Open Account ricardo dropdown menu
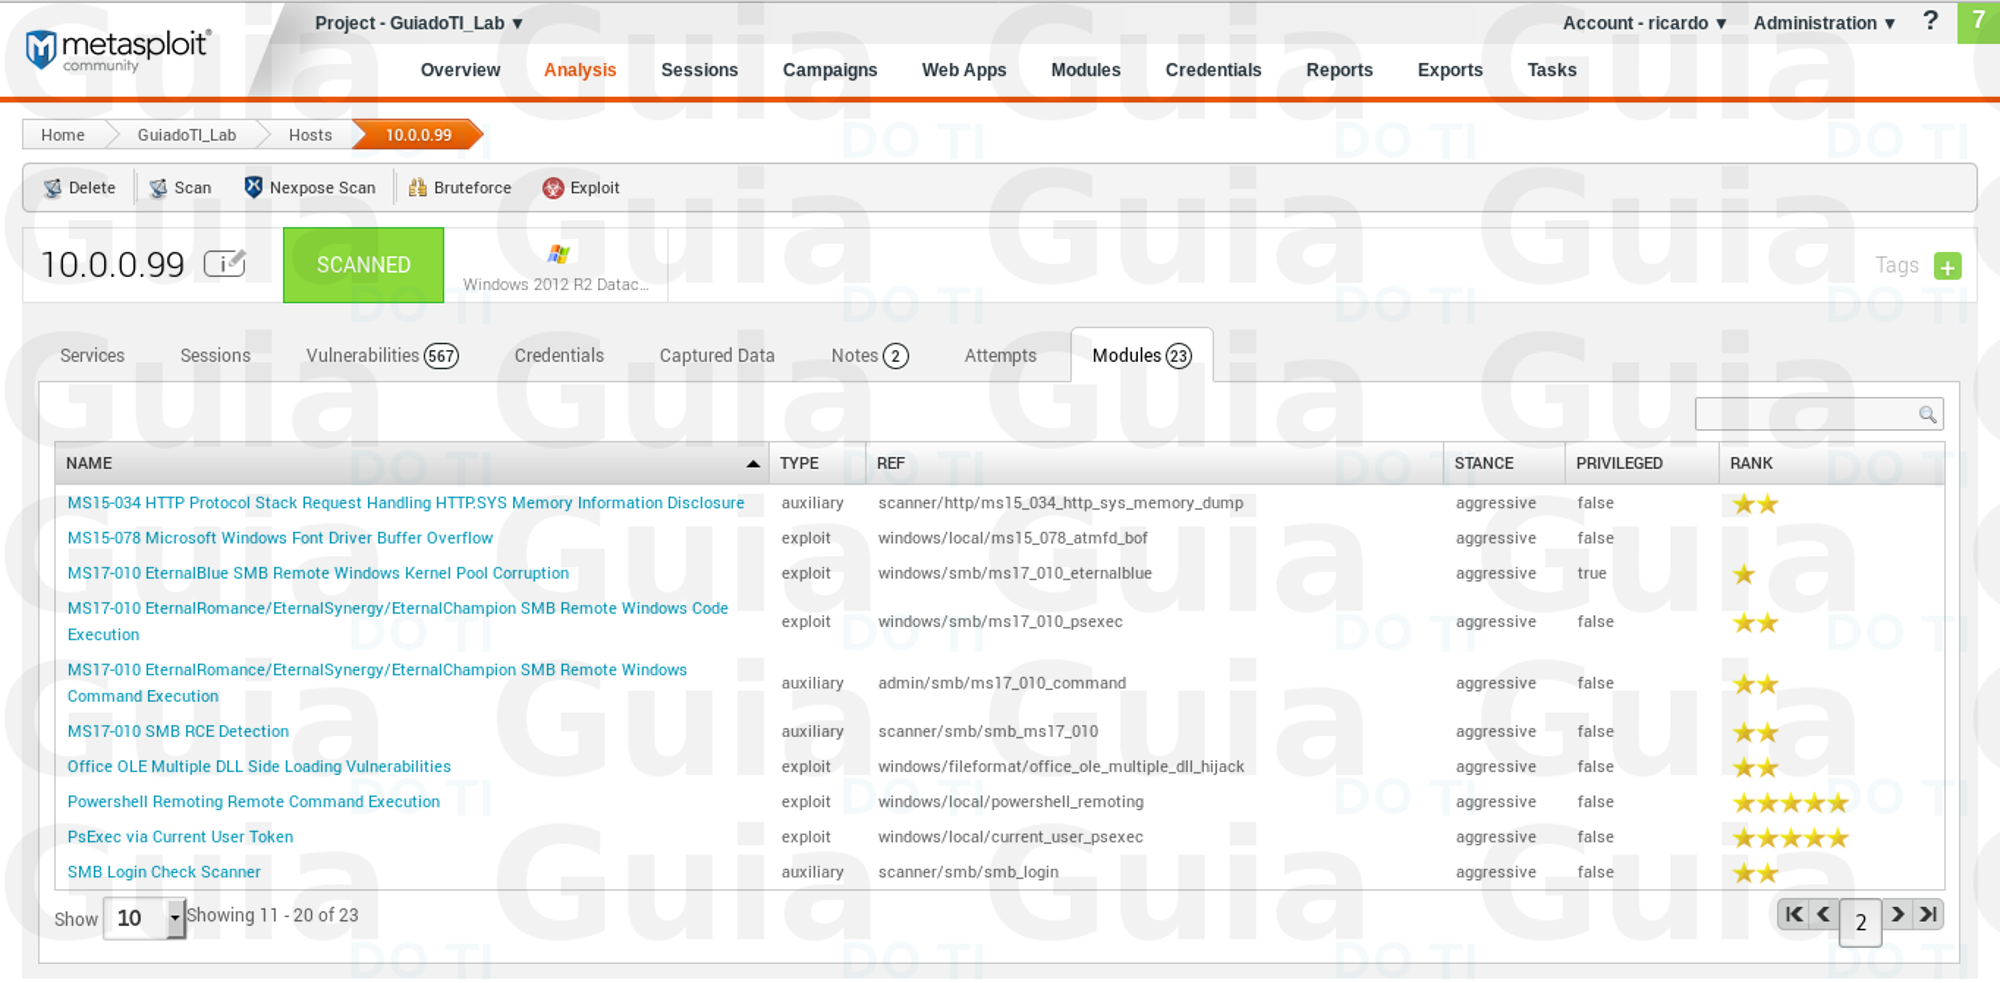Viewport: 2000px width, 983px height. (x=1644, y=23)
